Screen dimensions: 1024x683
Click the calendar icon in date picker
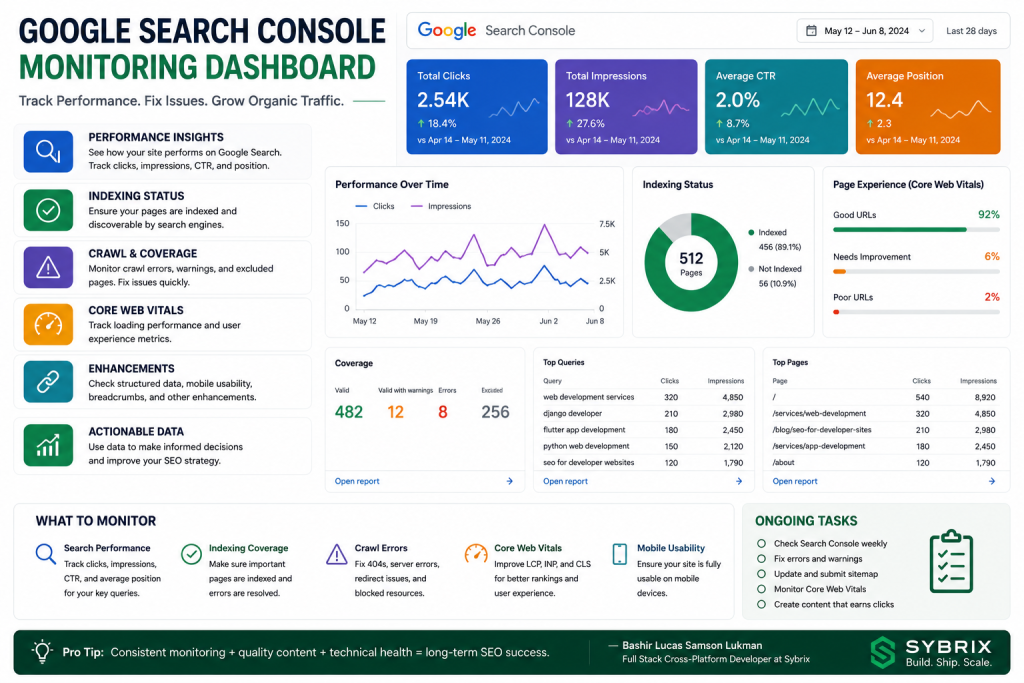coord(811,31)
